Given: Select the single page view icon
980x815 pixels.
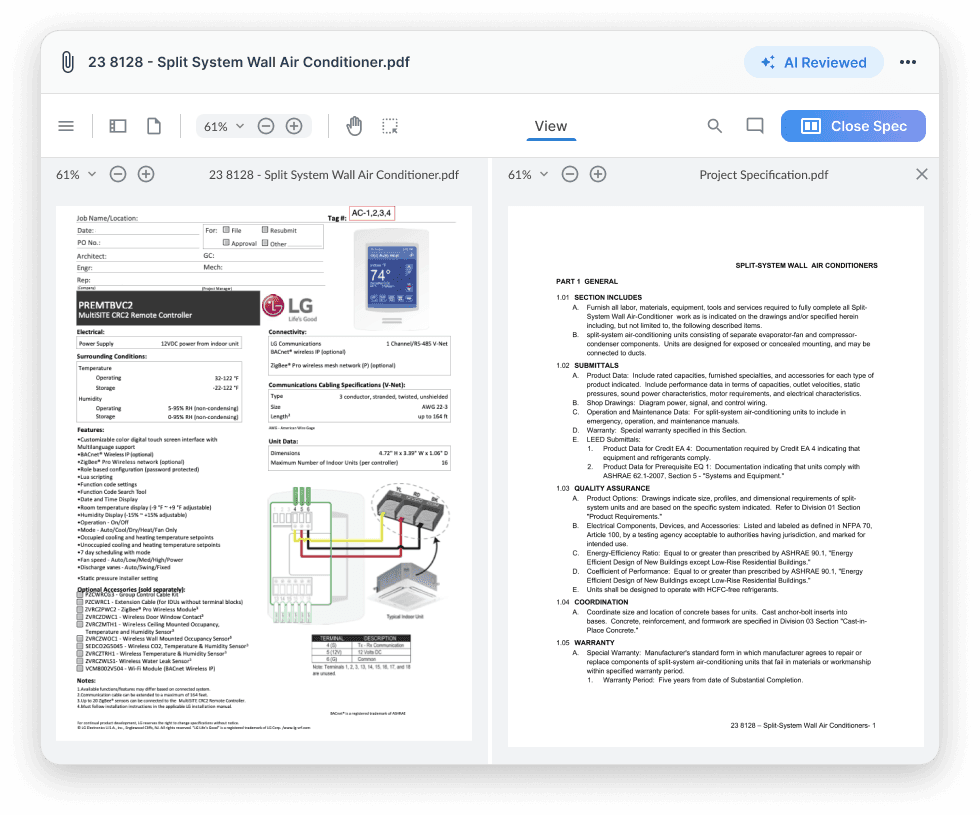Looking at the screenshot, I should tap(153, 125).
